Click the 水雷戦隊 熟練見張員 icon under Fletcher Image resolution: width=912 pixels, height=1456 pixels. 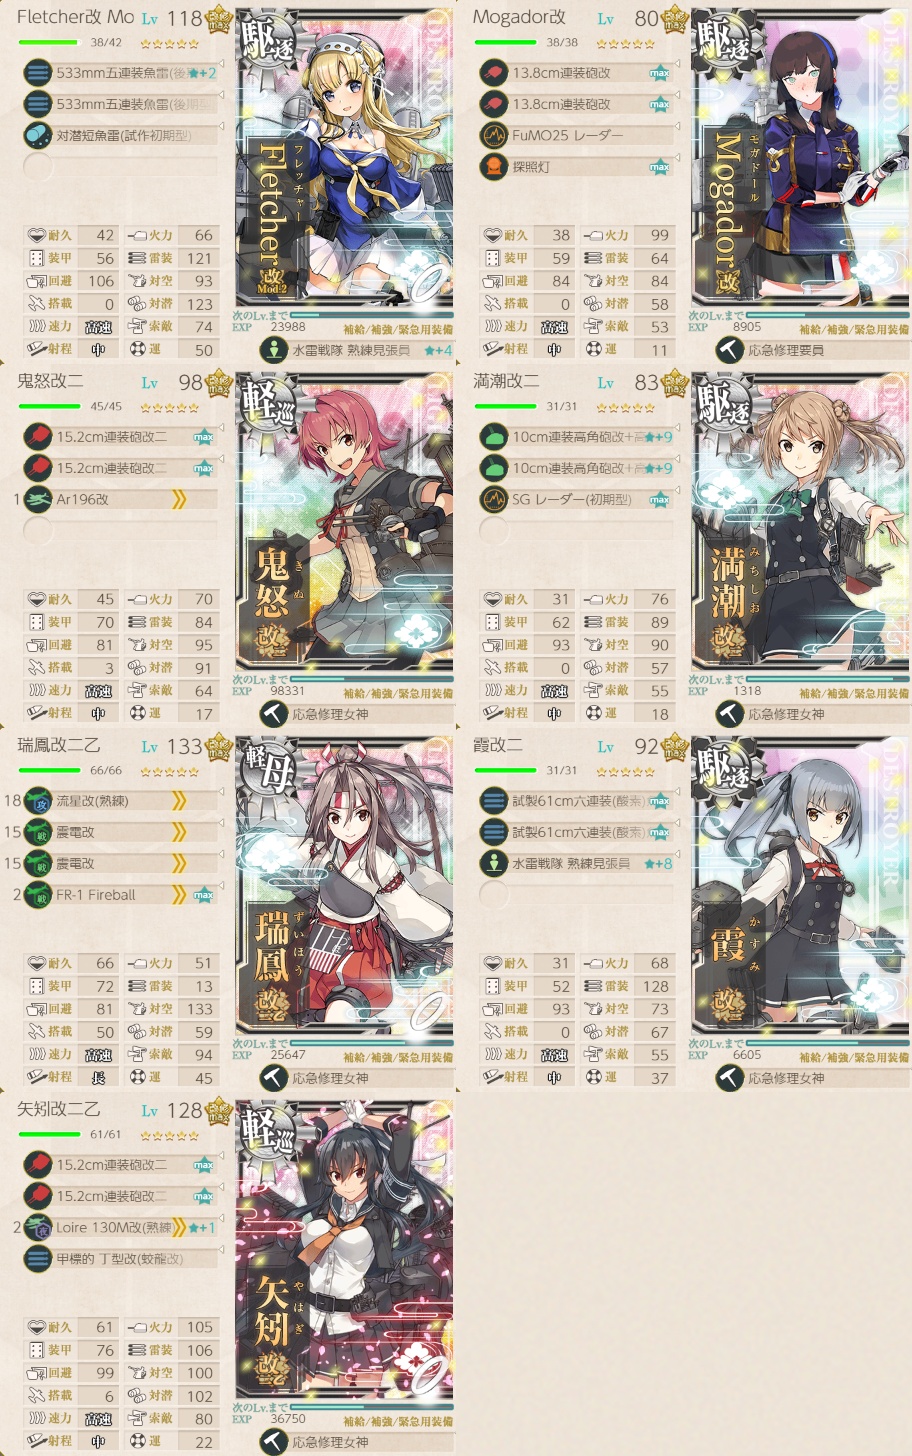pos(273,350)
